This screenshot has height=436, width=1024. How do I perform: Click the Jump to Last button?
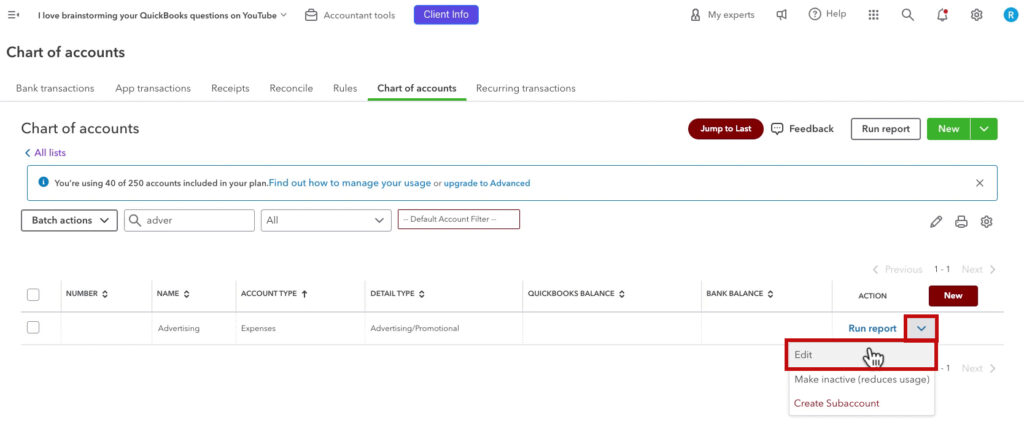pyautogui.click(x=726, y=129)
